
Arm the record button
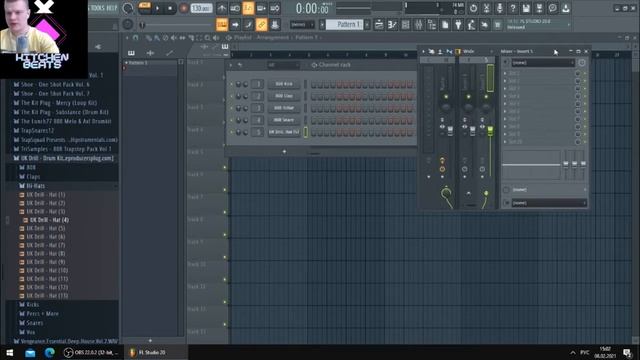tap(184, 8)
